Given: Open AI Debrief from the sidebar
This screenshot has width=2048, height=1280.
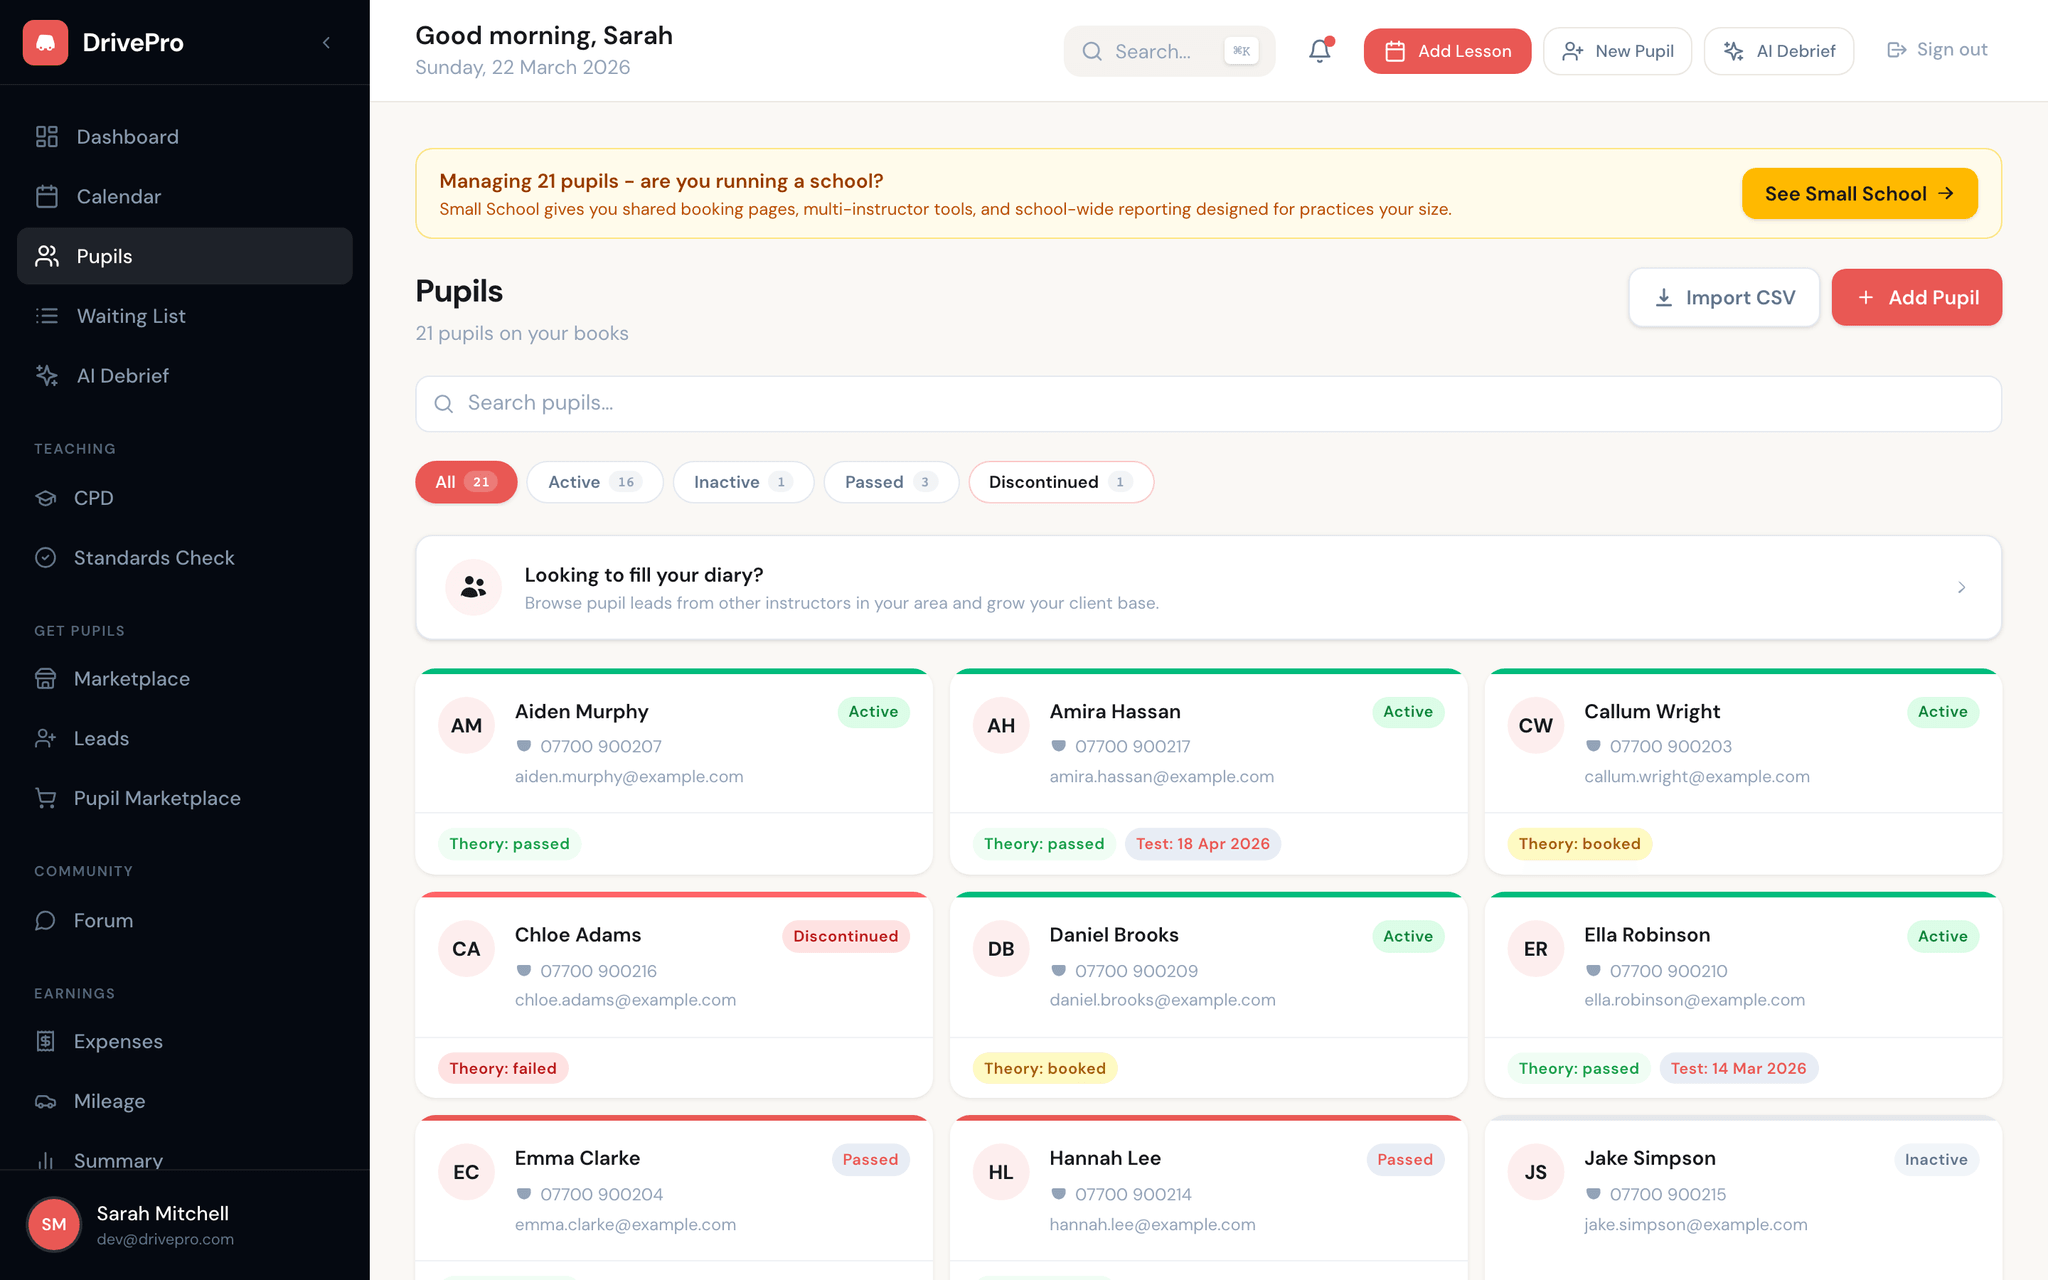Looking at the screenshot, I should point(122,375).
